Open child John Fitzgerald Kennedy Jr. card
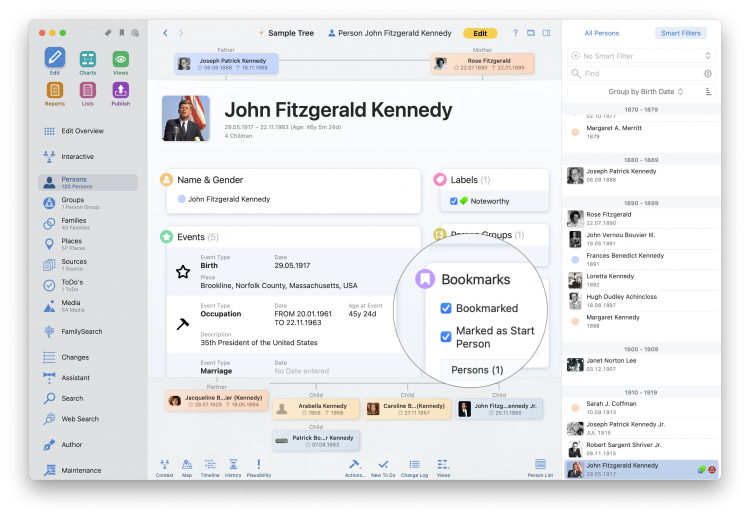The height and width of the screenshot is (518, 750). [x=499, y=409]
